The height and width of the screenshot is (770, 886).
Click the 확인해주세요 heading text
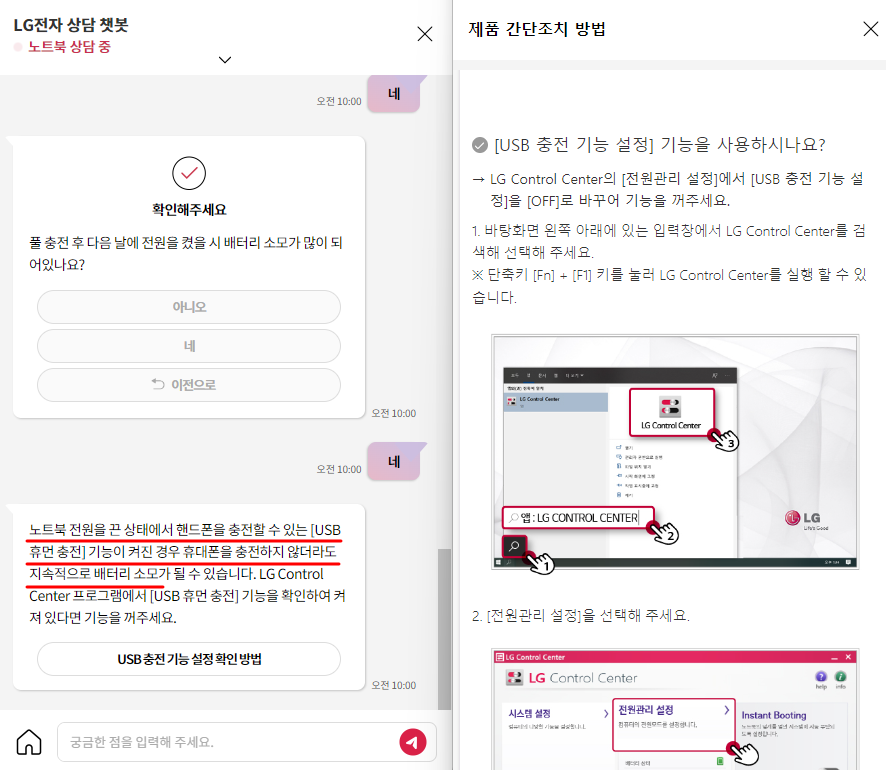click(189, 210)
